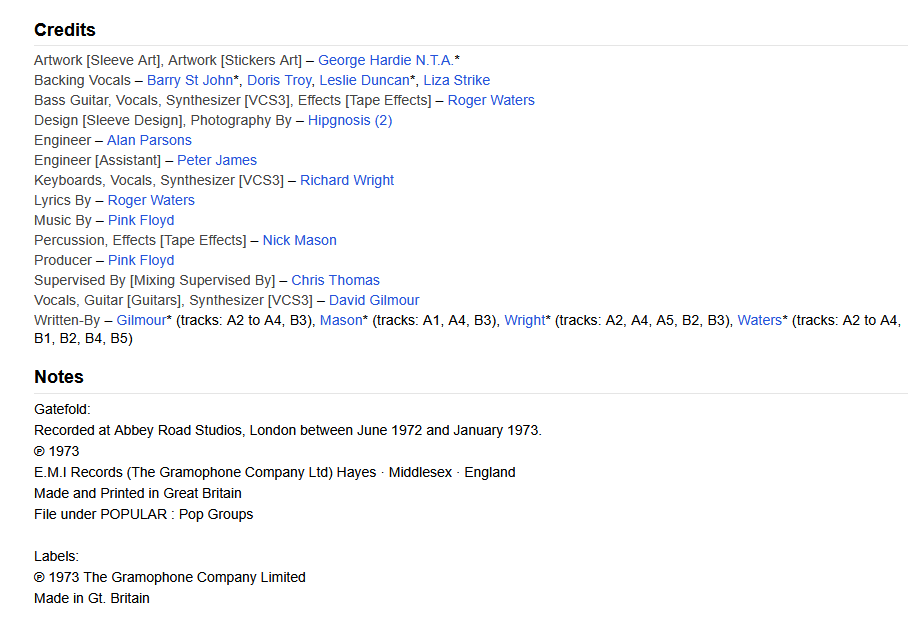The image size is (914, 622).
Task: Open the Liza Strike link
Action: pos(456,80)
